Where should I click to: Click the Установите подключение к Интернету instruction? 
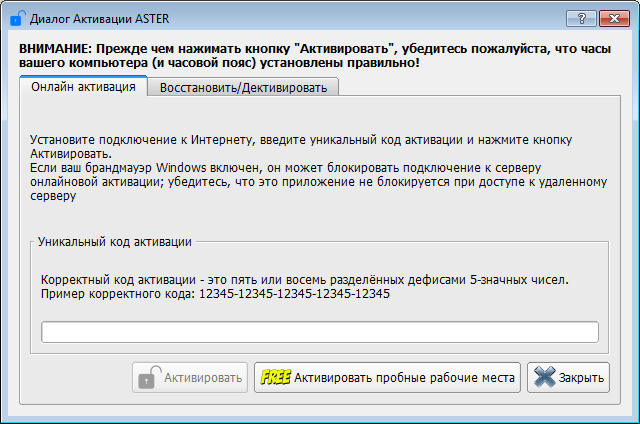point(301,147)
